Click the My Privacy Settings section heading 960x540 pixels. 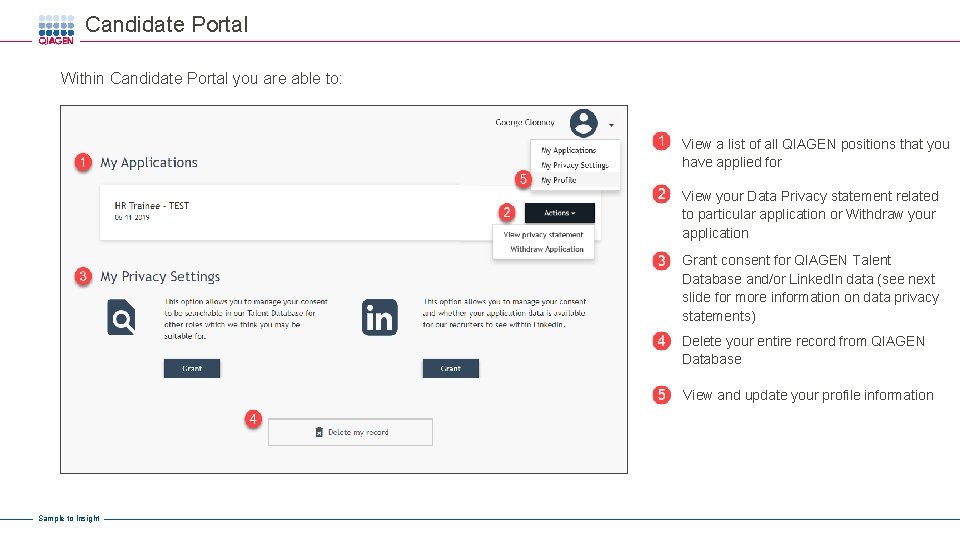pyautogui.click(x=160, y=276)
